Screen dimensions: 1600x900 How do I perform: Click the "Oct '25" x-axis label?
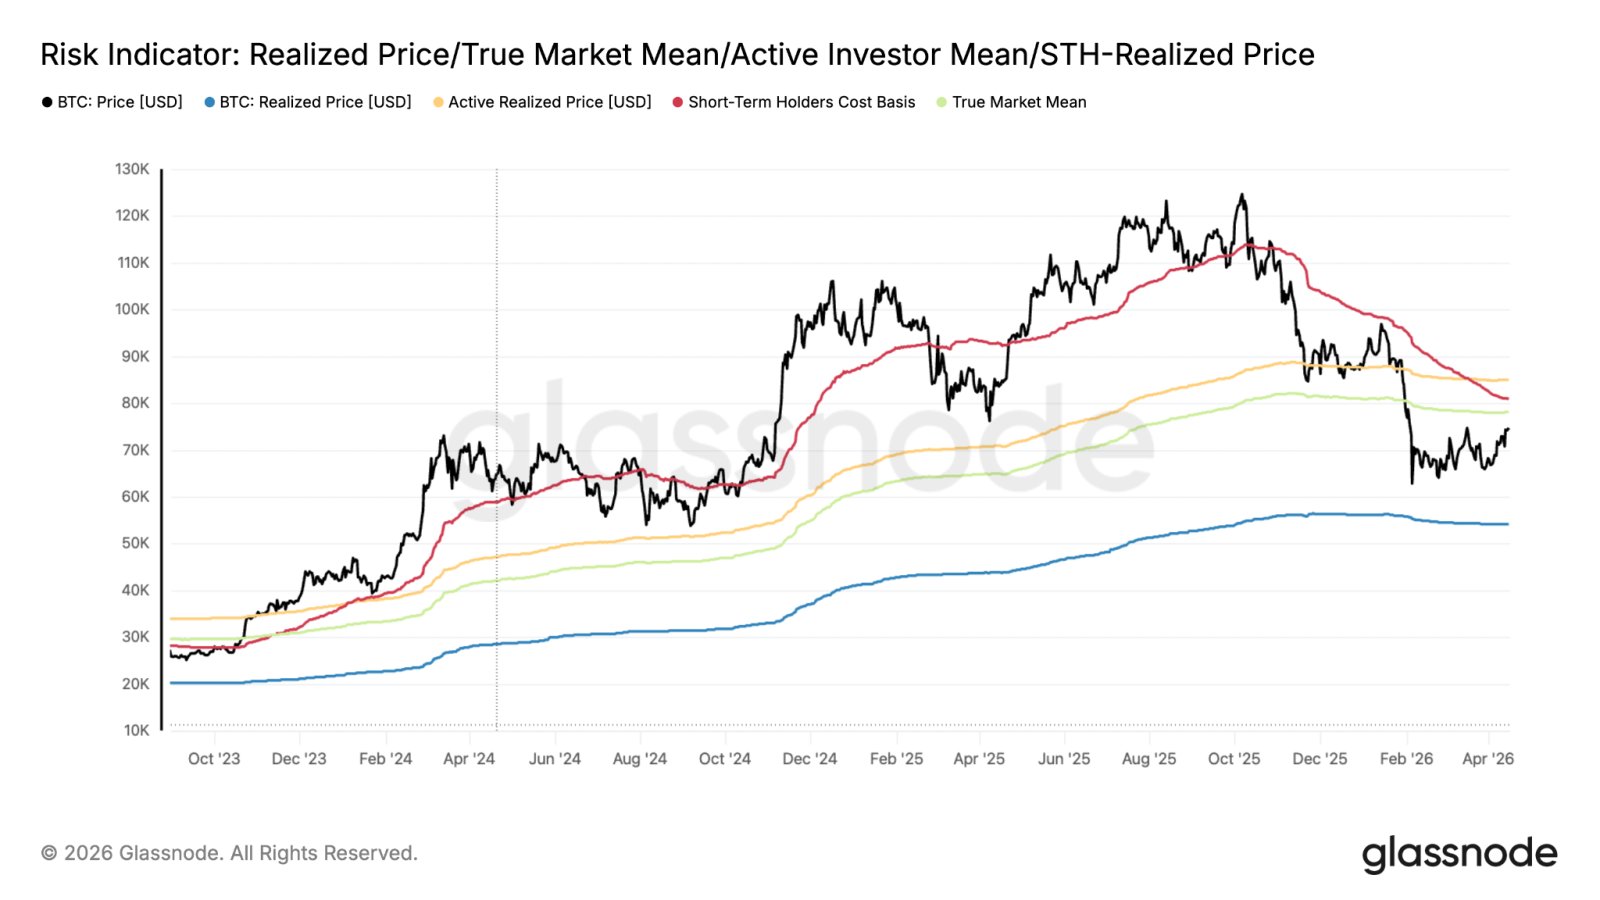[1234, 759]
